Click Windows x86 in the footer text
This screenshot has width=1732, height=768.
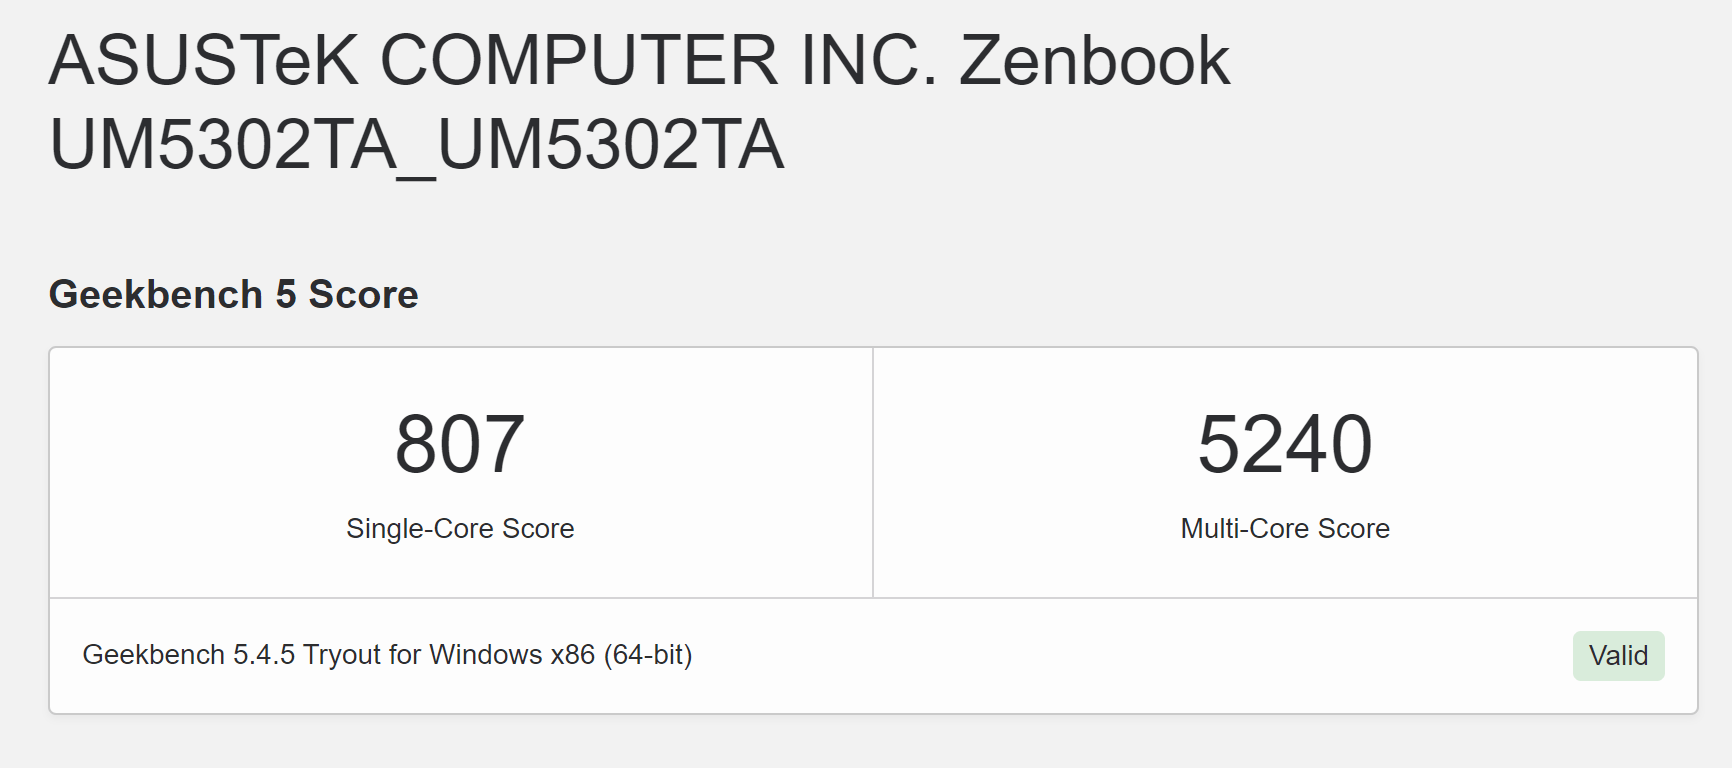[x=512, y=655]
